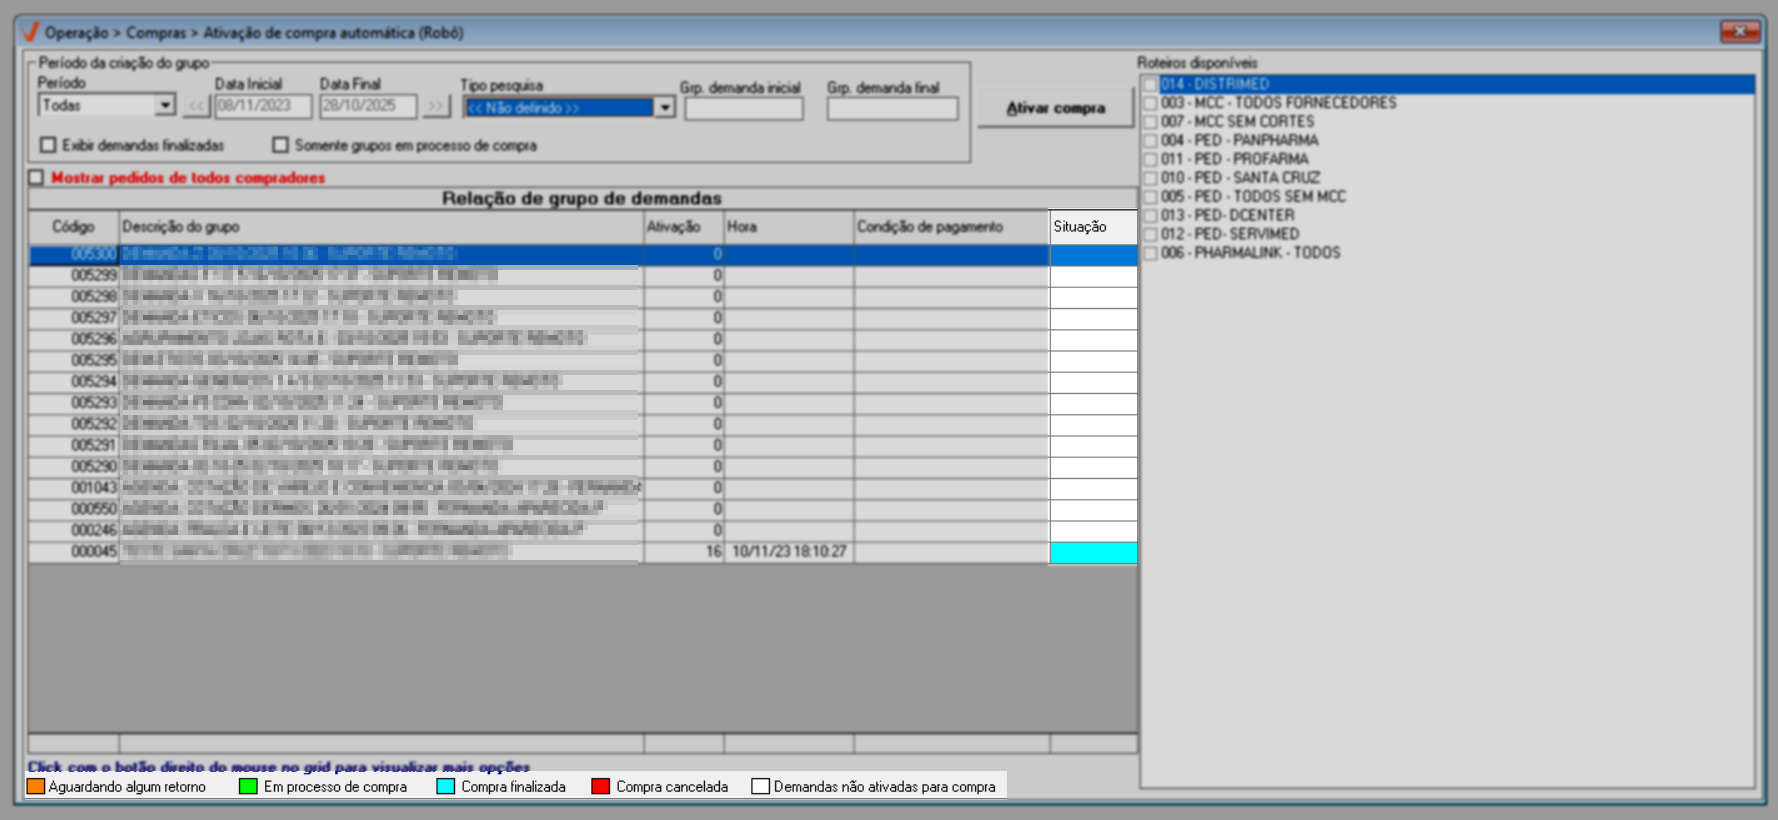Select the row with code 000550
Viewport: 1778px width, 820px height.
(x=583, y=509)
